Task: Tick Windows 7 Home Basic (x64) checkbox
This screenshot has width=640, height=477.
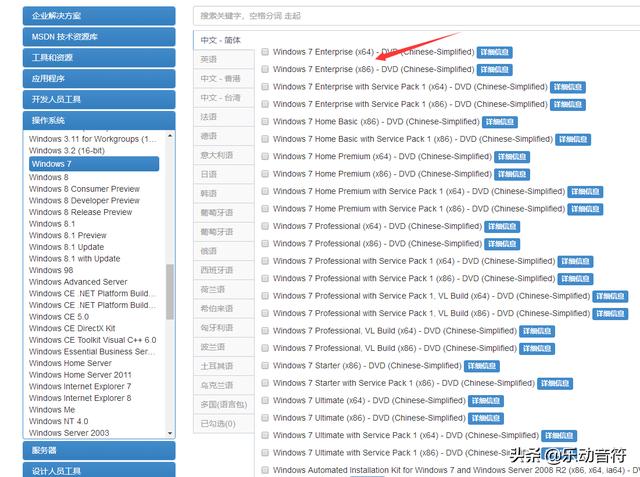Action: pyautogui.click(x=265, y=122)
